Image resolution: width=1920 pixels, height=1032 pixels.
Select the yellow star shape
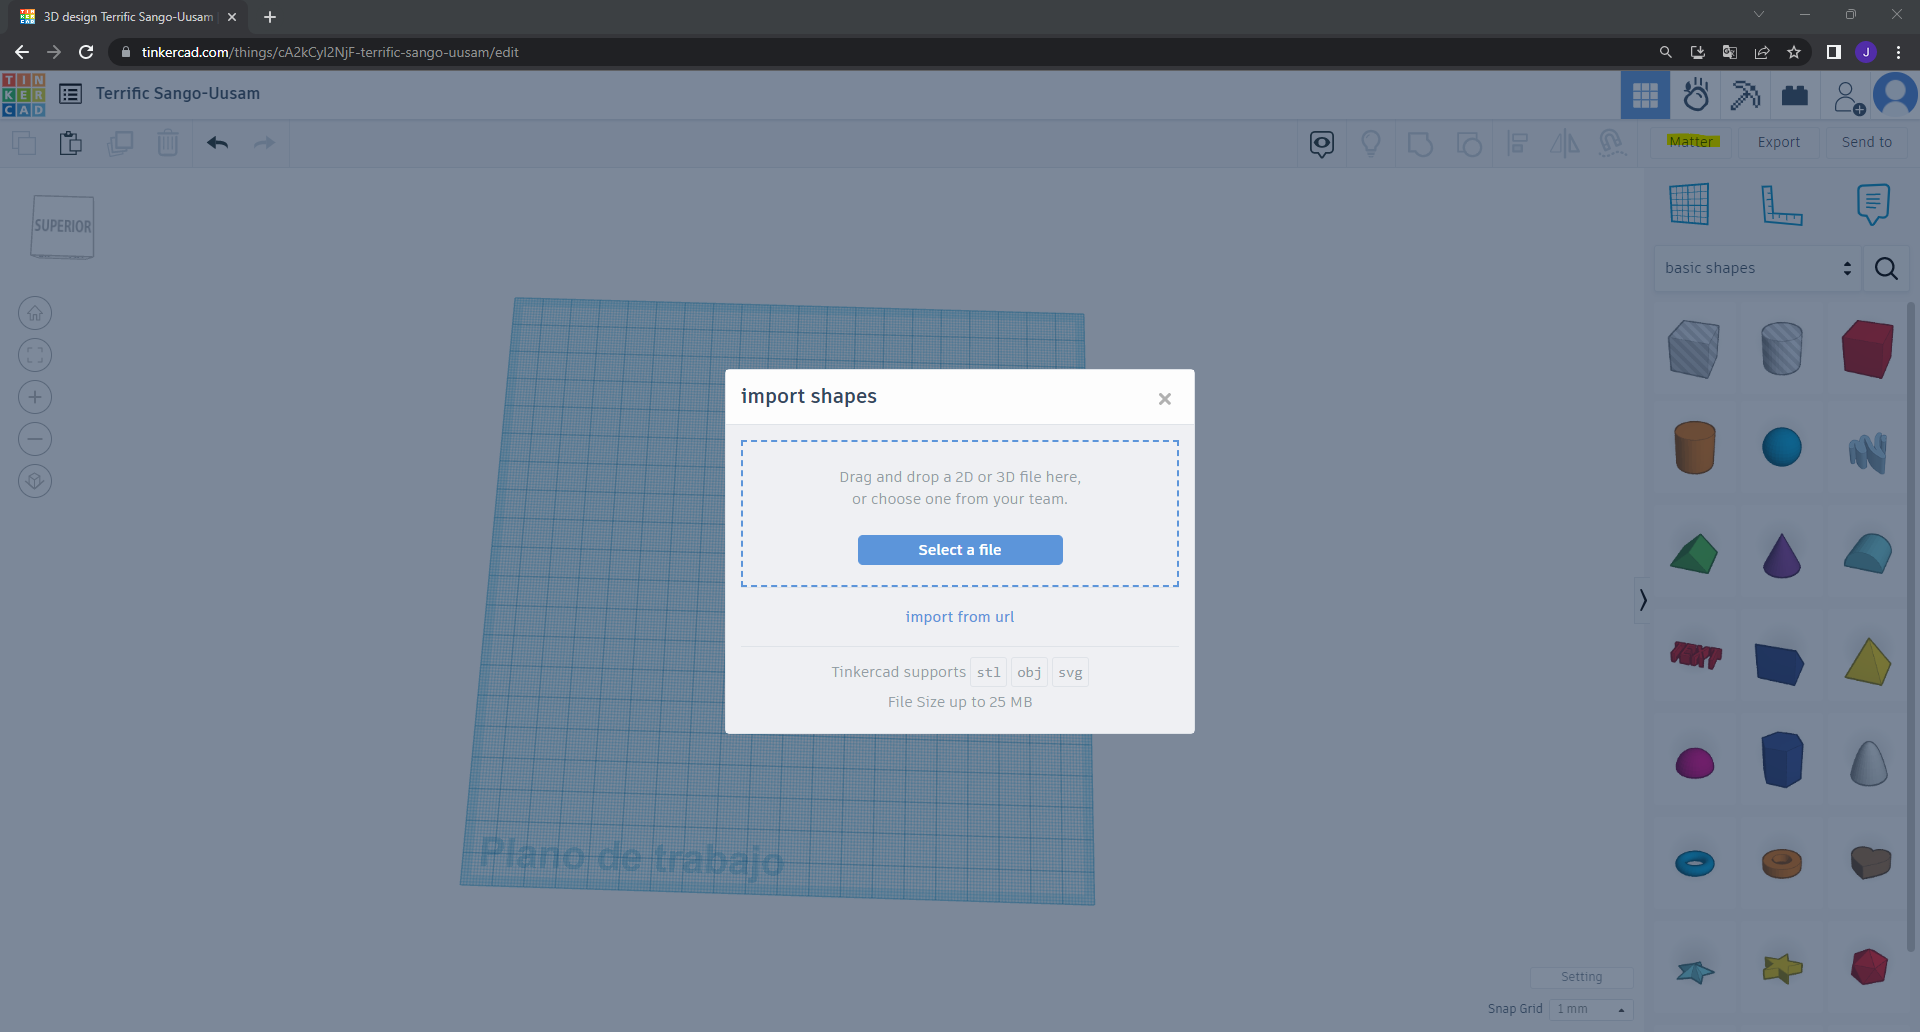[1782, 968]
